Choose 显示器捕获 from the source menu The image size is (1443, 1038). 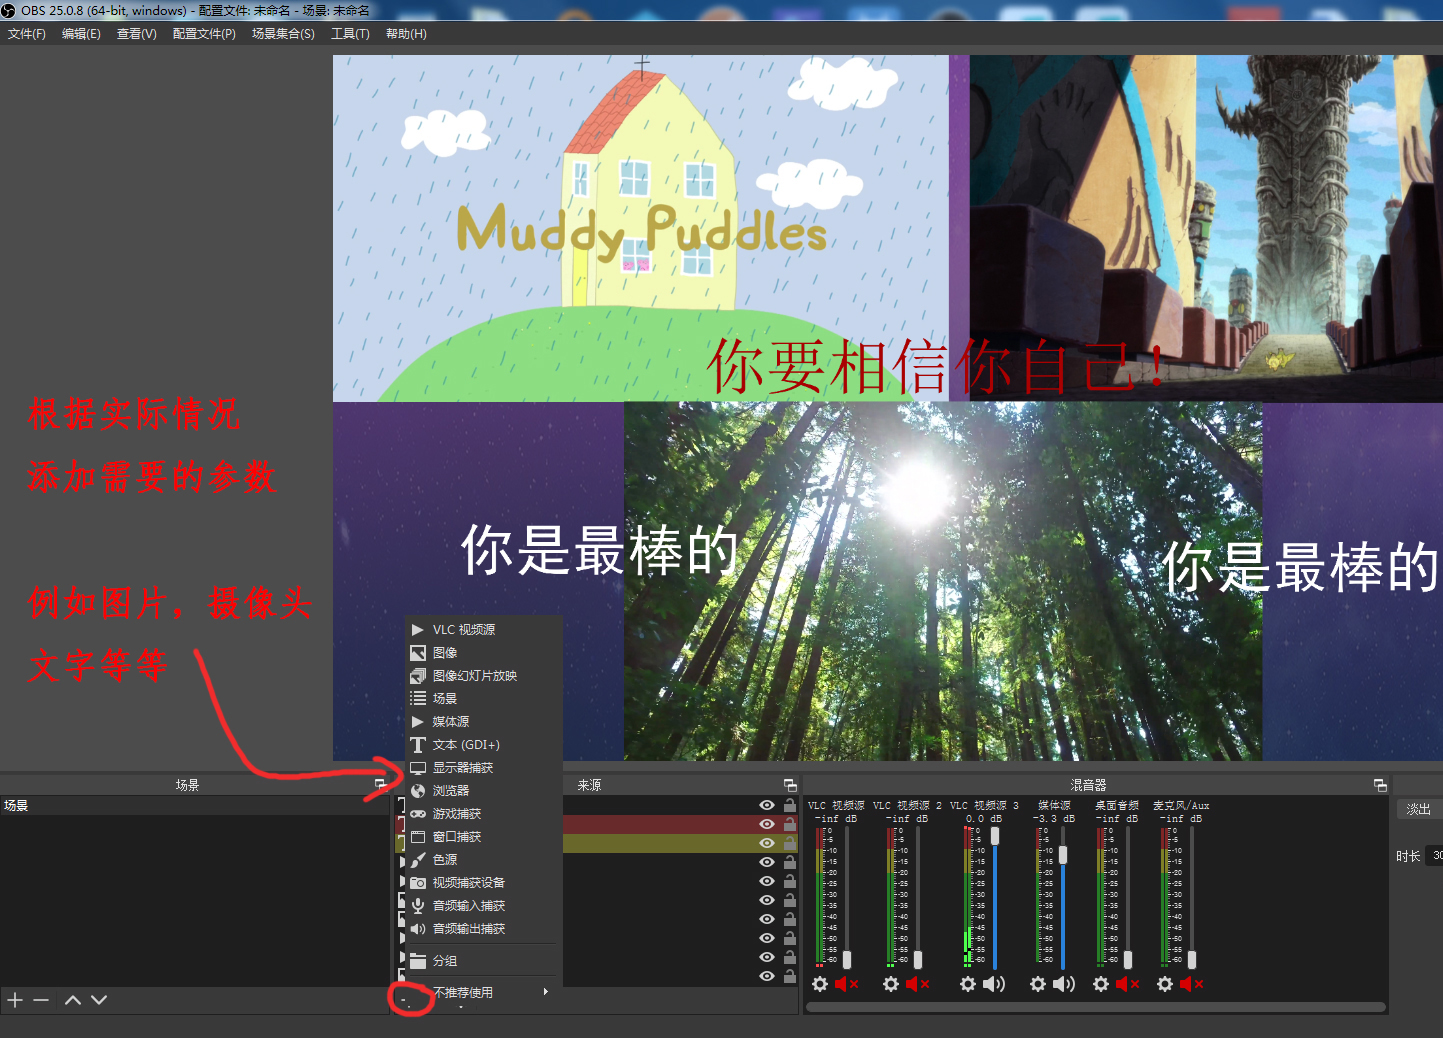click(462, 768)
